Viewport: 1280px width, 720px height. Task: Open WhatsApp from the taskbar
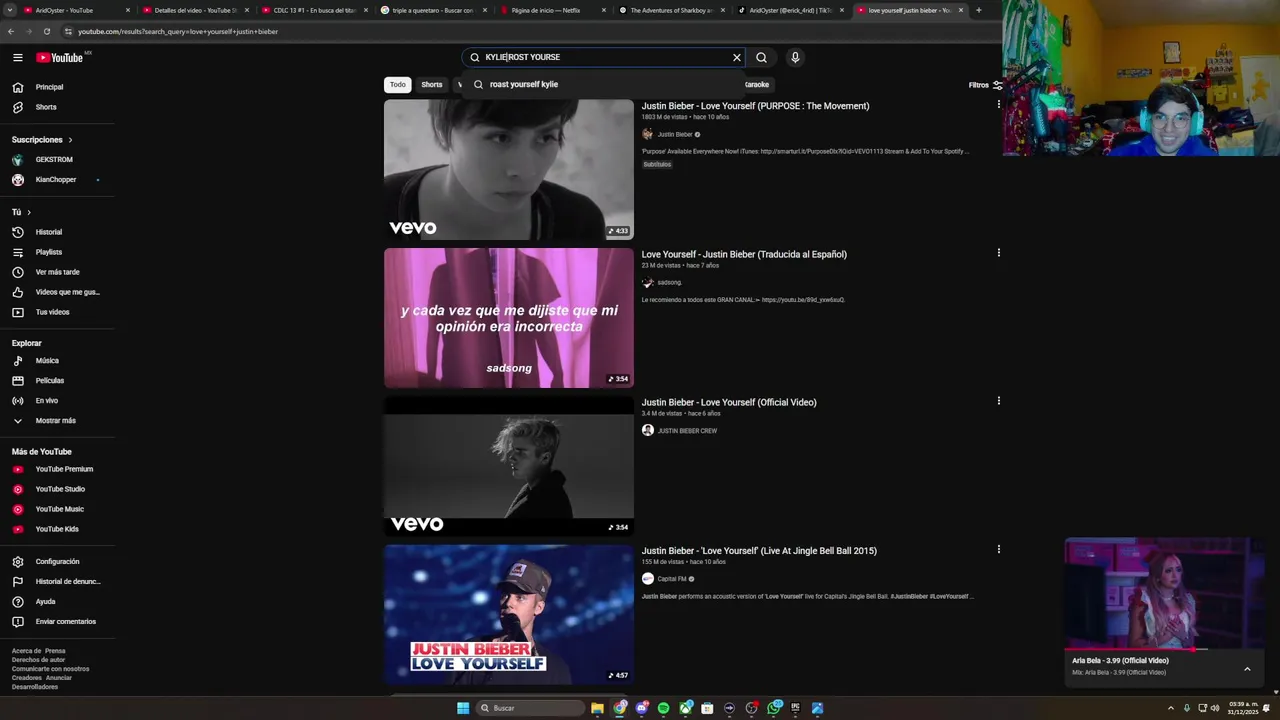pyautogui.click(x=774, y=708)
